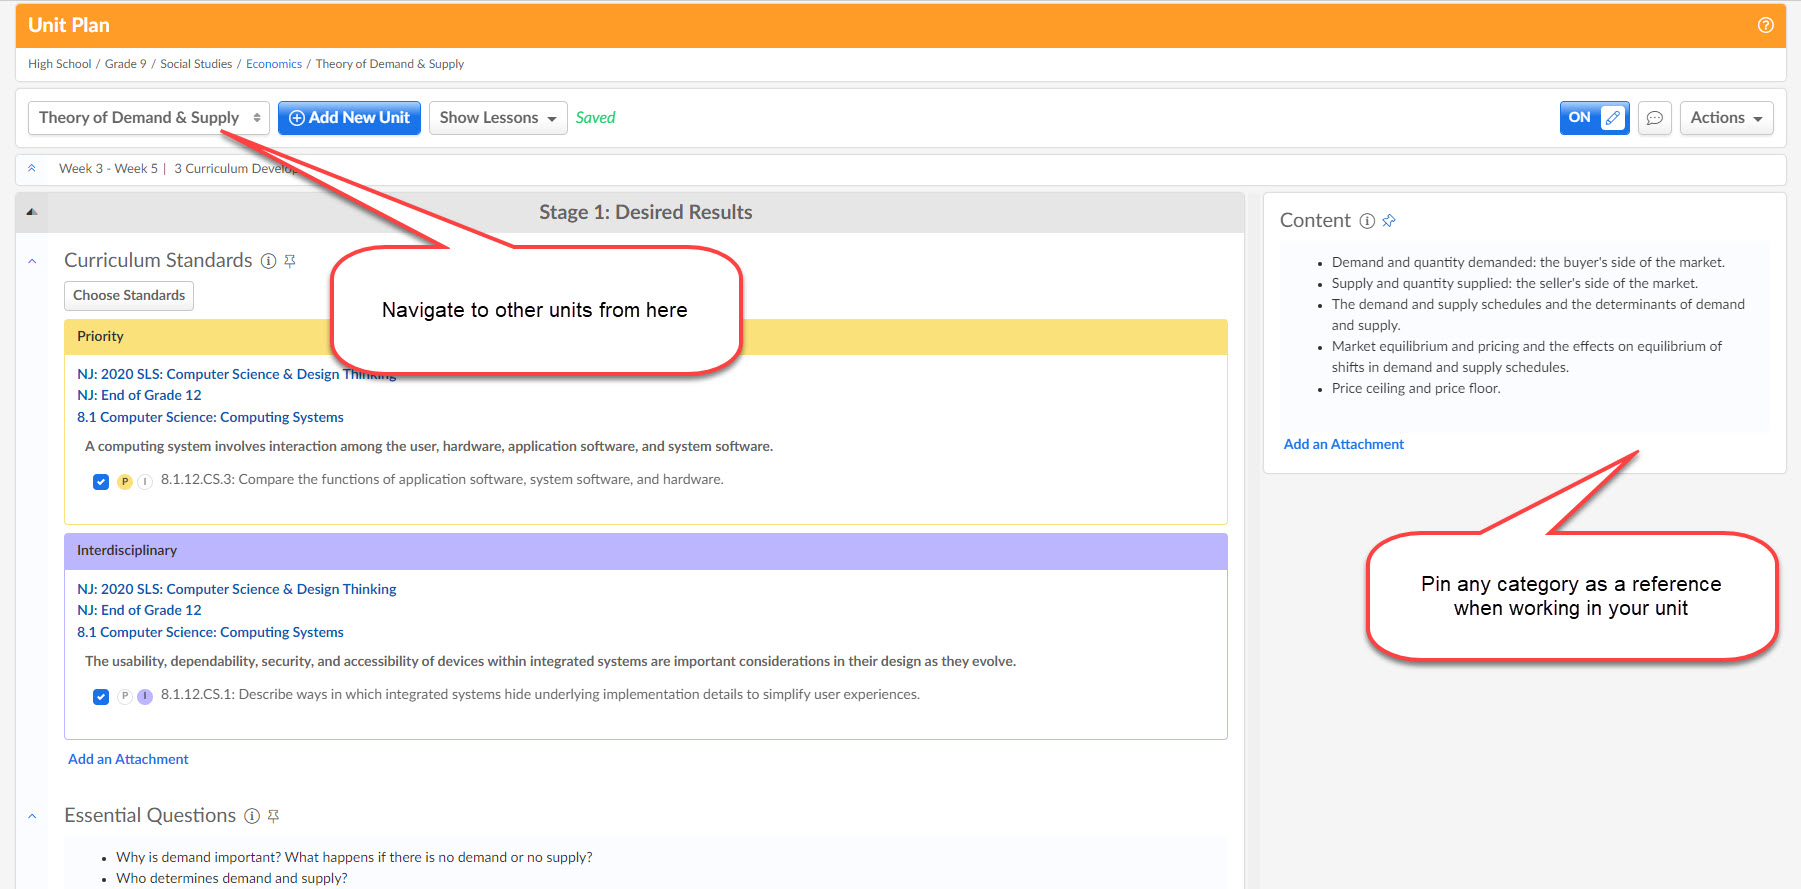Open the Theory of Demand & Supply unit dropdown
The height and width of the screenshot is (889, 1801).
pos(149,118)
